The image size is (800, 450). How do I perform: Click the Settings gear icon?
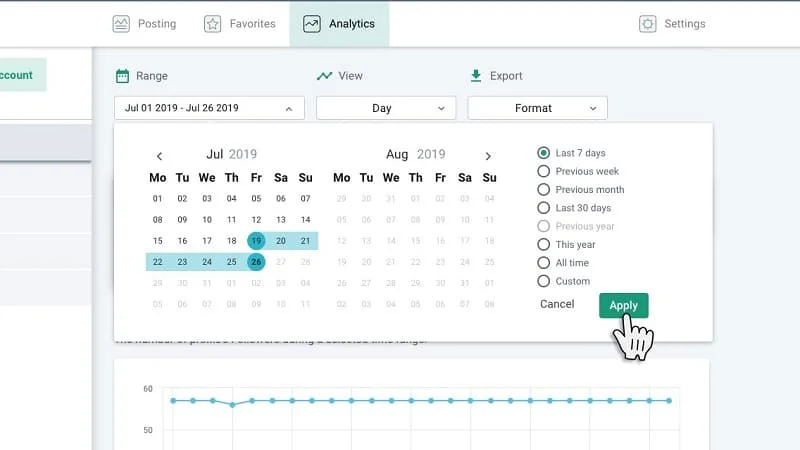click(x=648, y=24)
